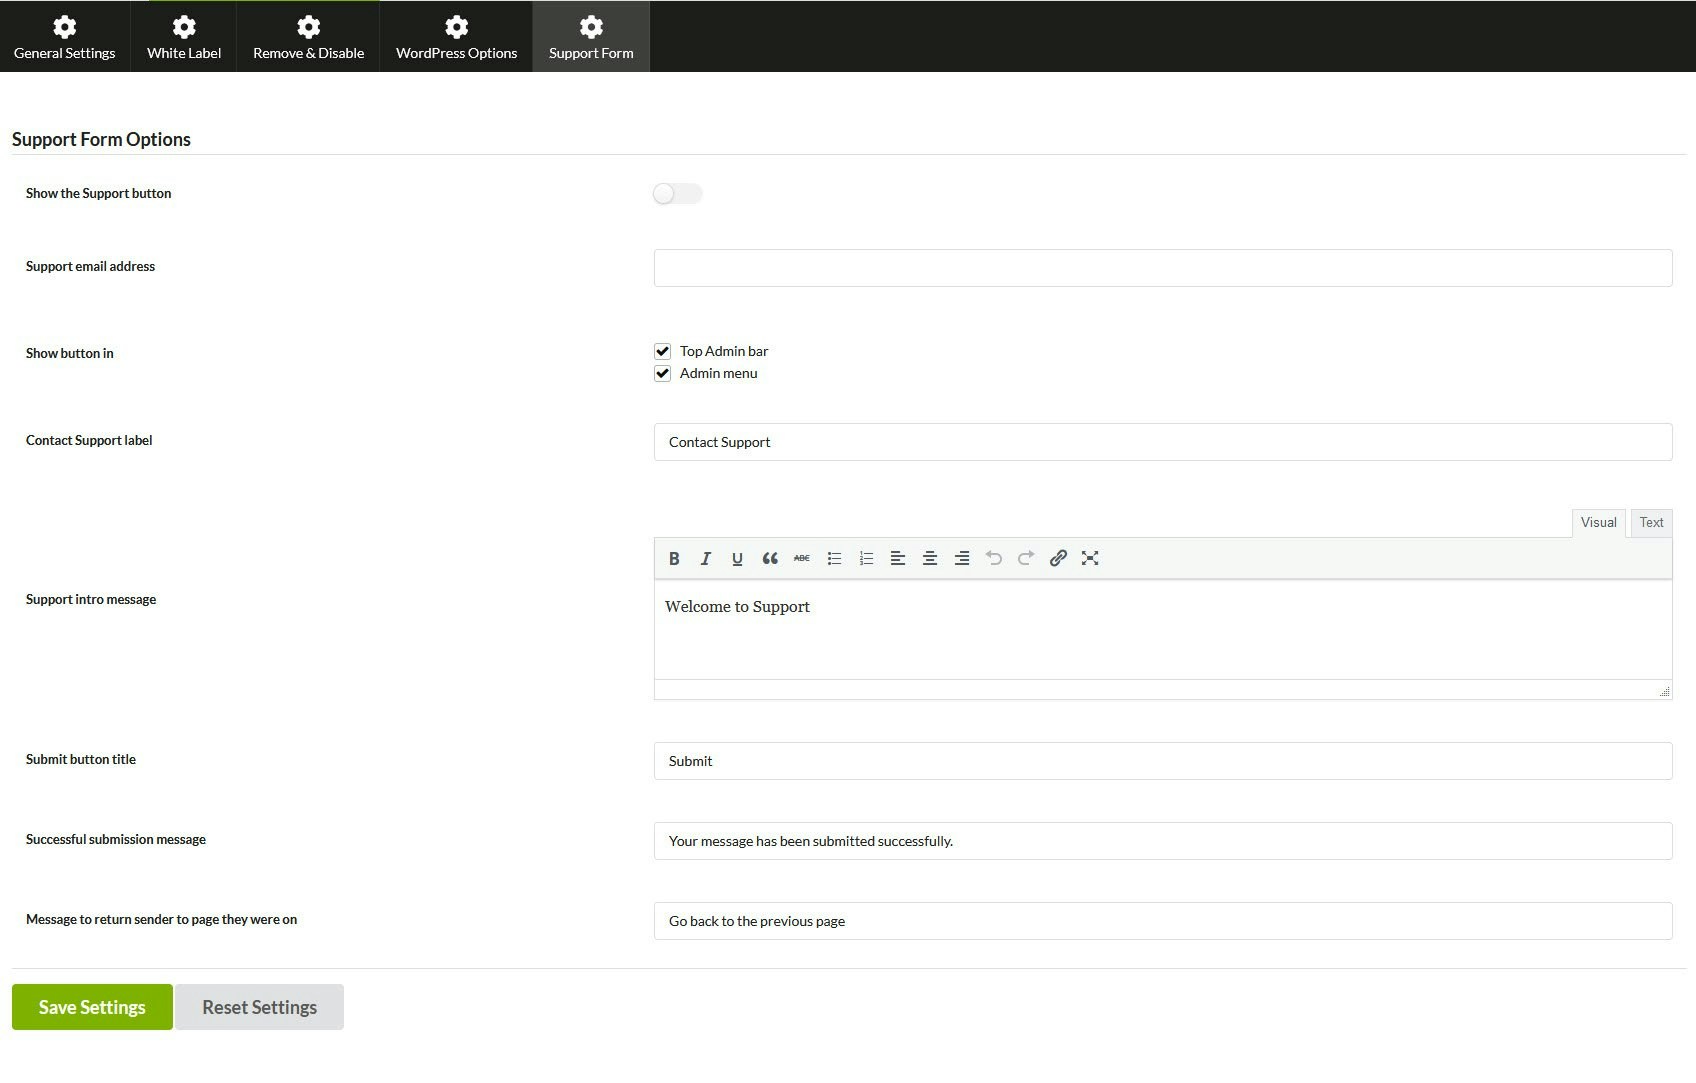The width and height of the screenshot is (1696, 1083).
Task: Undo the last editor change
Action: point(994,558)
